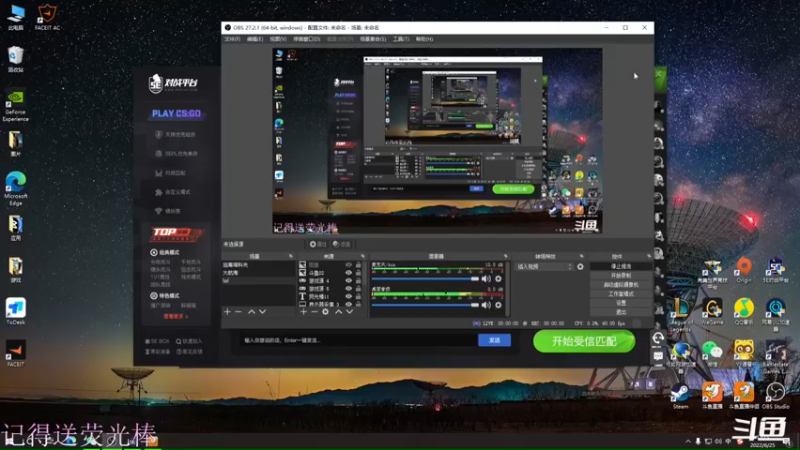Move scene down arrow in scenes panel
The image size is (800, 450).
coord(262,311)
